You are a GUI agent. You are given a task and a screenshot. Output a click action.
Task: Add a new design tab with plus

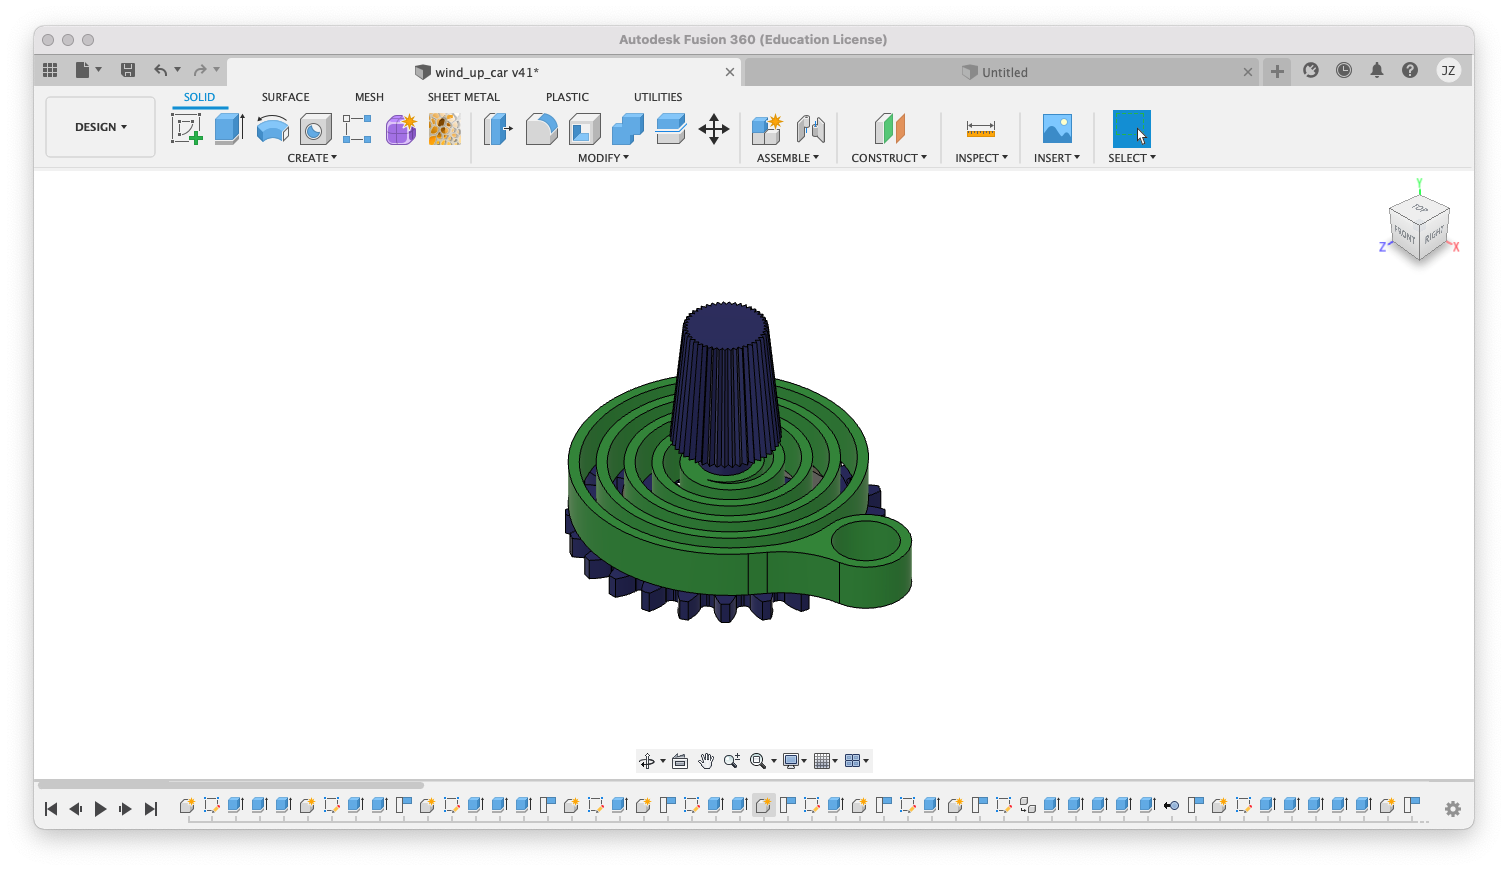coord(1277,71)
